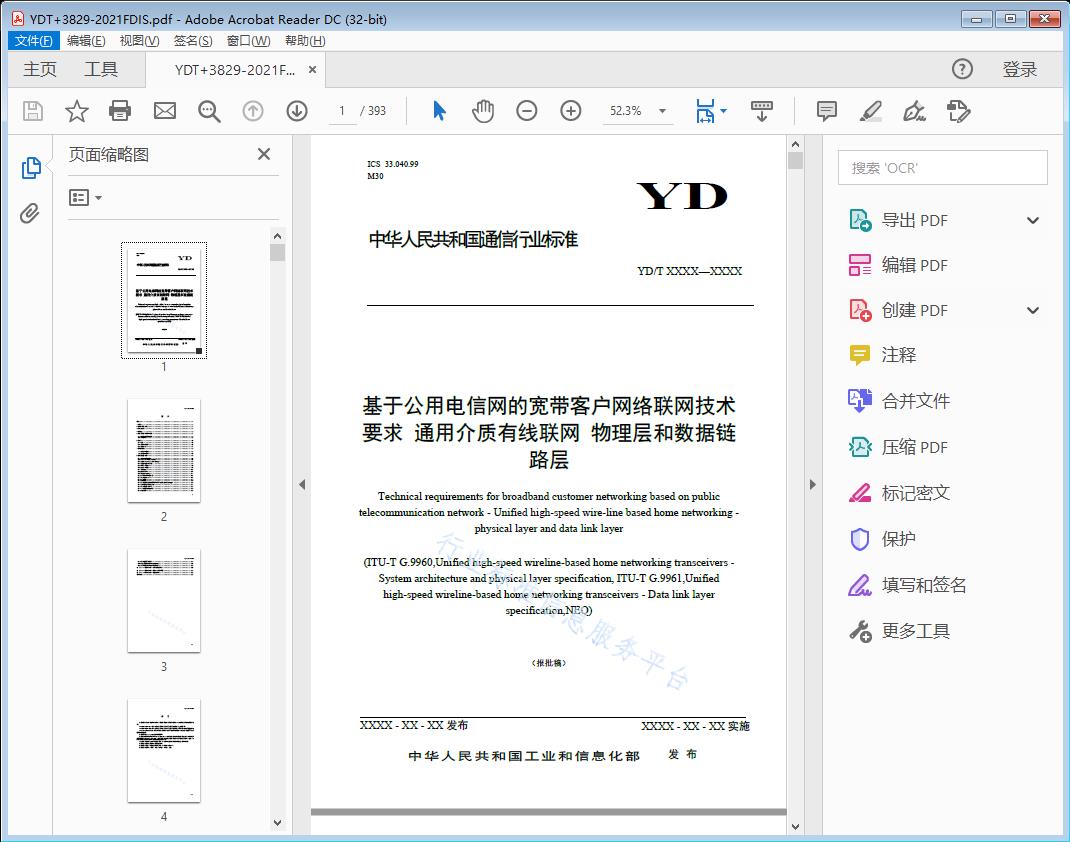Click the print document icon
This screenshot has width=1070, height=842.
[x=120, y=111]
